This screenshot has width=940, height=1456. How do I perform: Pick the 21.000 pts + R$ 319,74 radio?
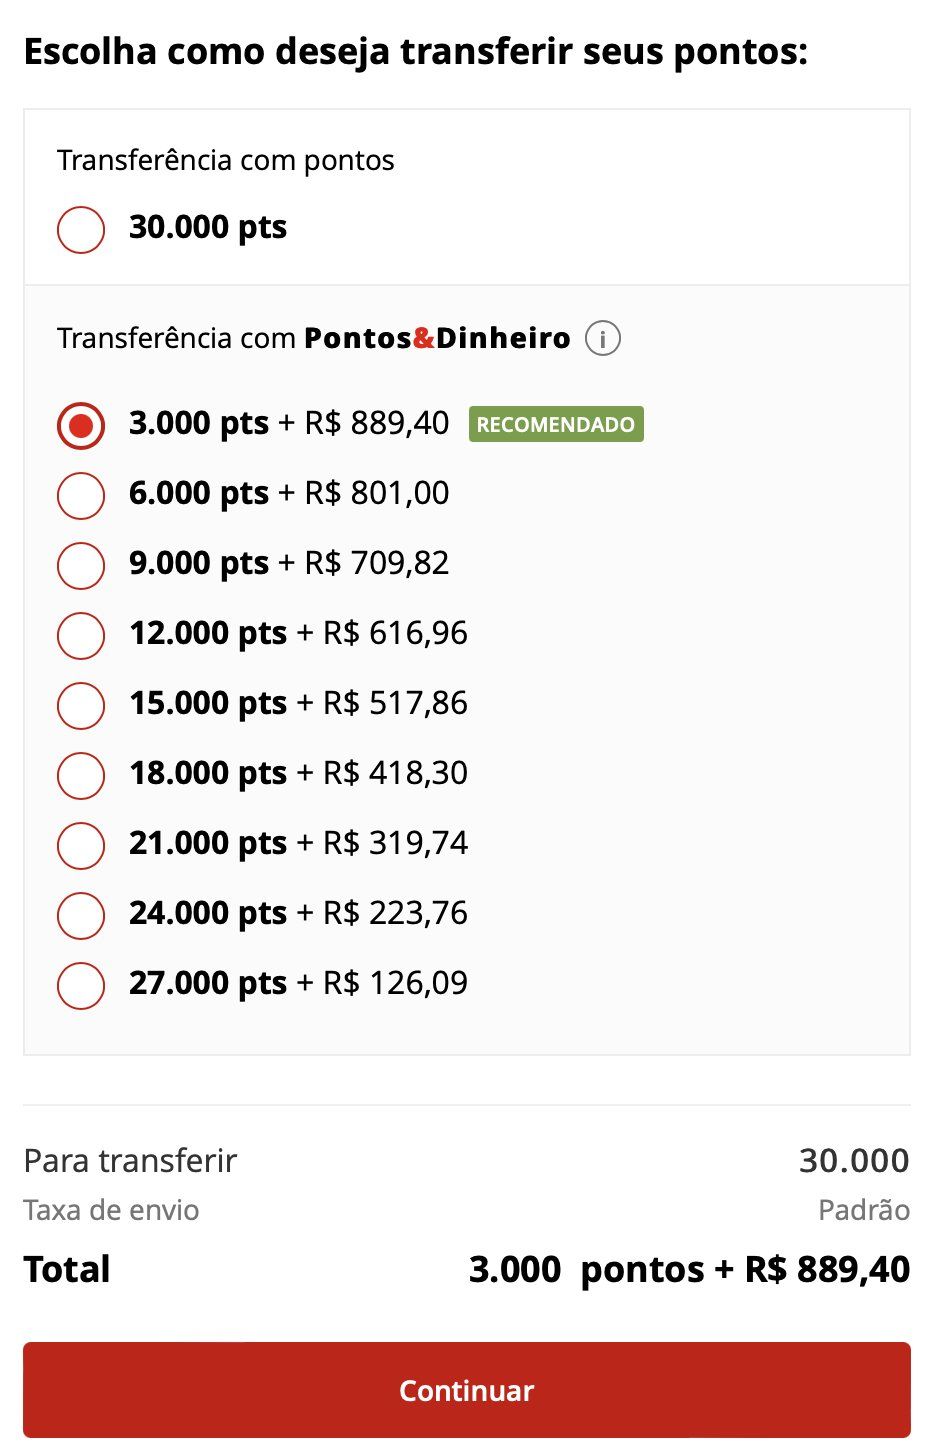[81, 845]
